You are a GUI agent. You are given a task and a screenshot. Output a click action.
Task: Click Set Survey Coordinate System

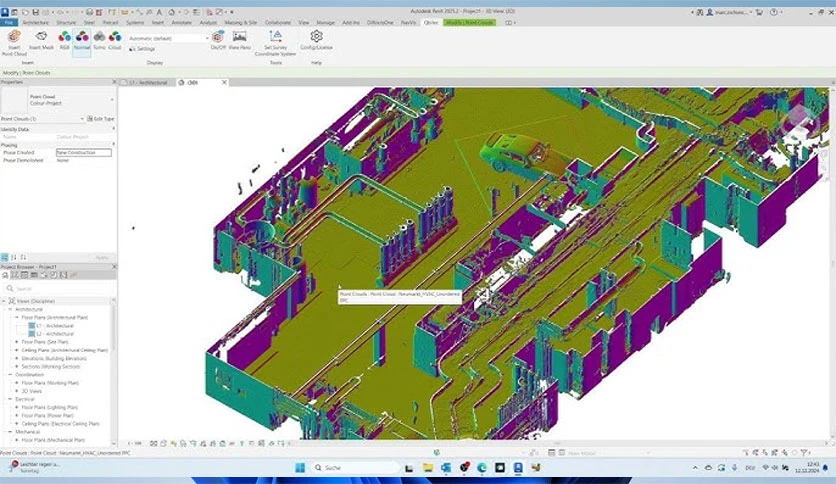275,43
